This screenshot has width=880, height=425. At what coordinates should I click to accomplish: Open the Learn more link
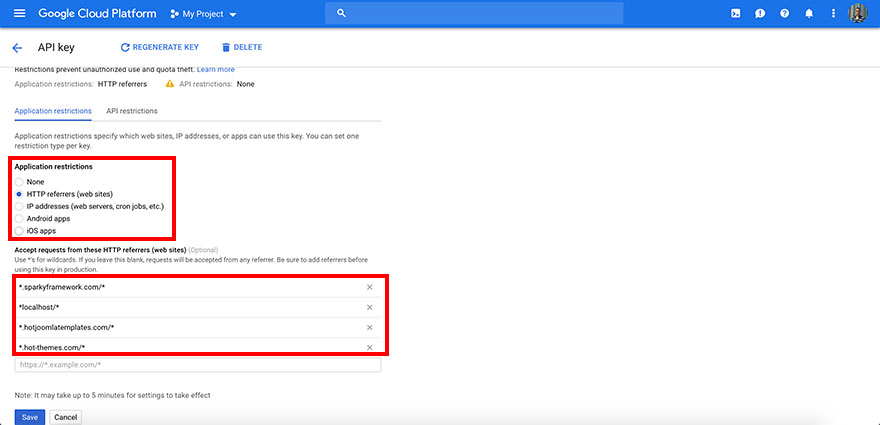click(216, 70)
